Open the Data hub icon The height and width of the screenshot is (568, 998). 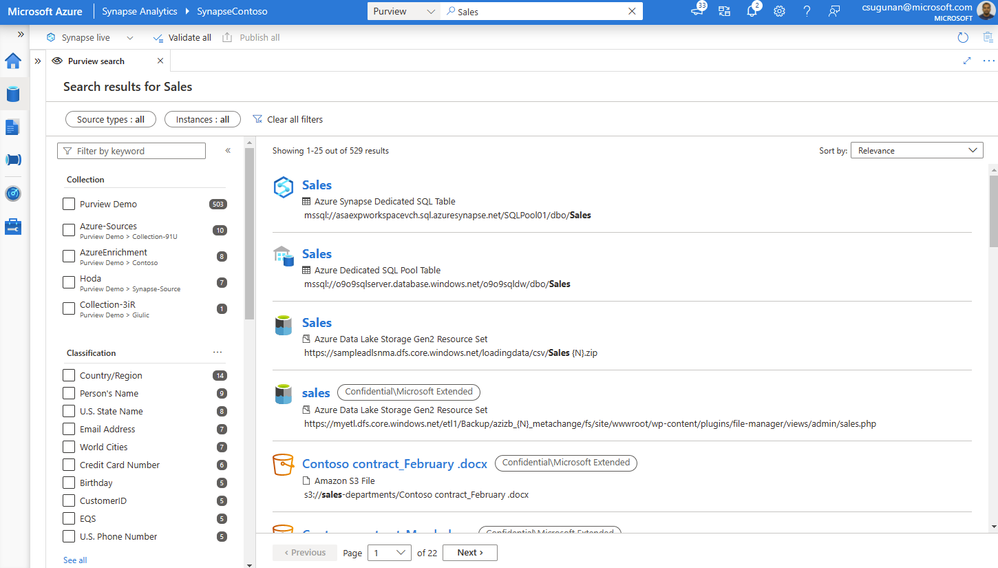[x=13, y=94]
